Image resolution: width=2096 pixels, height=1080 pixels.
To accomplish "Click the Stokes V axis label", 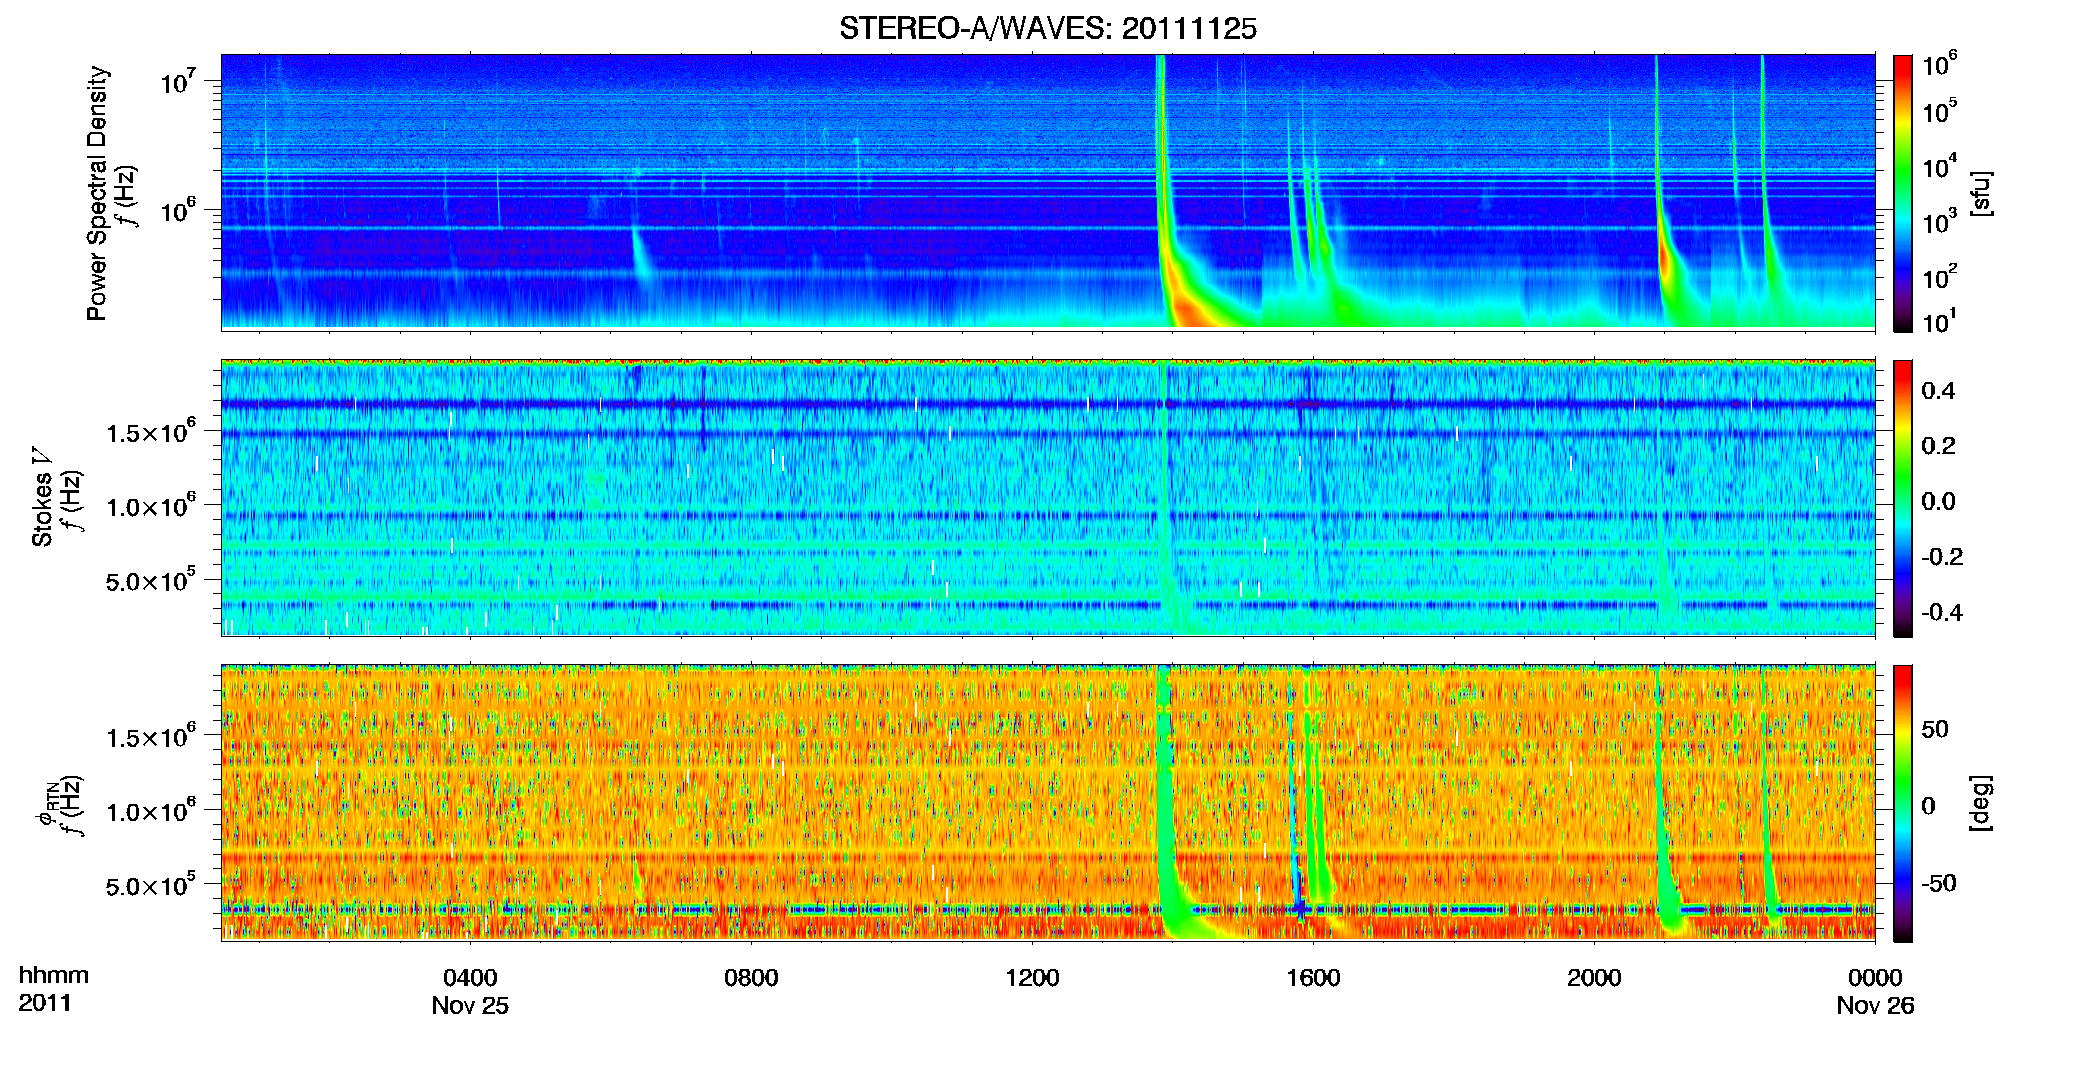I will 43,497.
